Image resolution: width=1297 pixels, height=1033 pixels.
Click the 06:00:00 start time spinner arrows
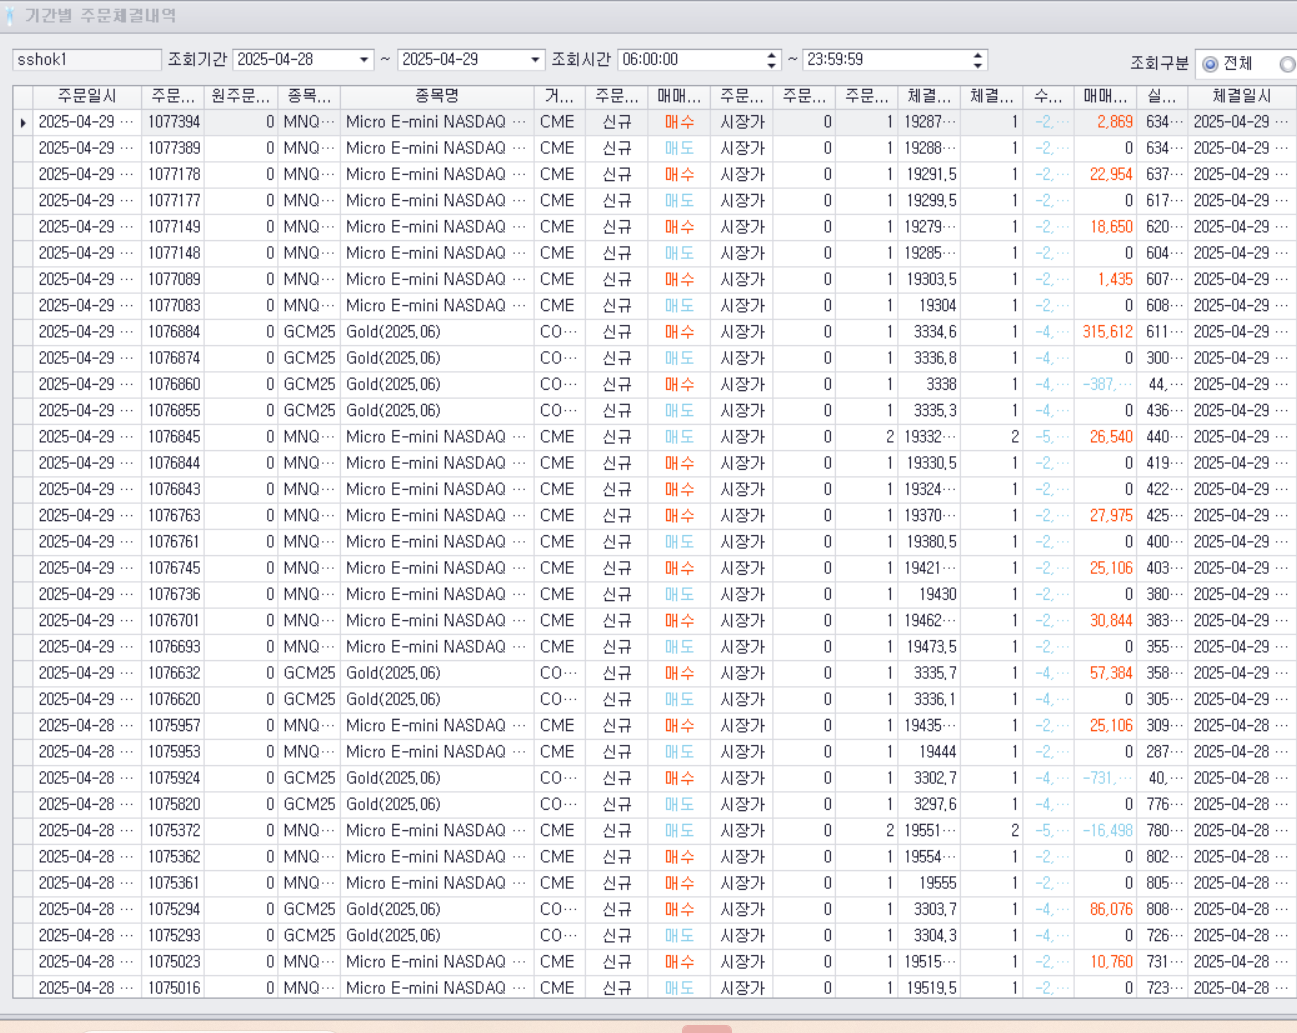(x=771, y=60)
